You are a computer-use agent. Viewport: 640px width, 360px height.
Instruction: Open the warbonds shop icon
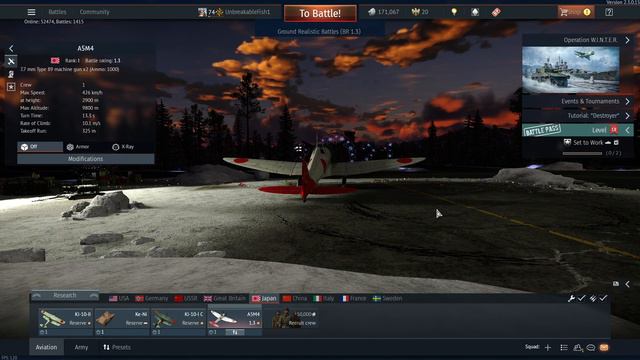(x=475, y=12)
